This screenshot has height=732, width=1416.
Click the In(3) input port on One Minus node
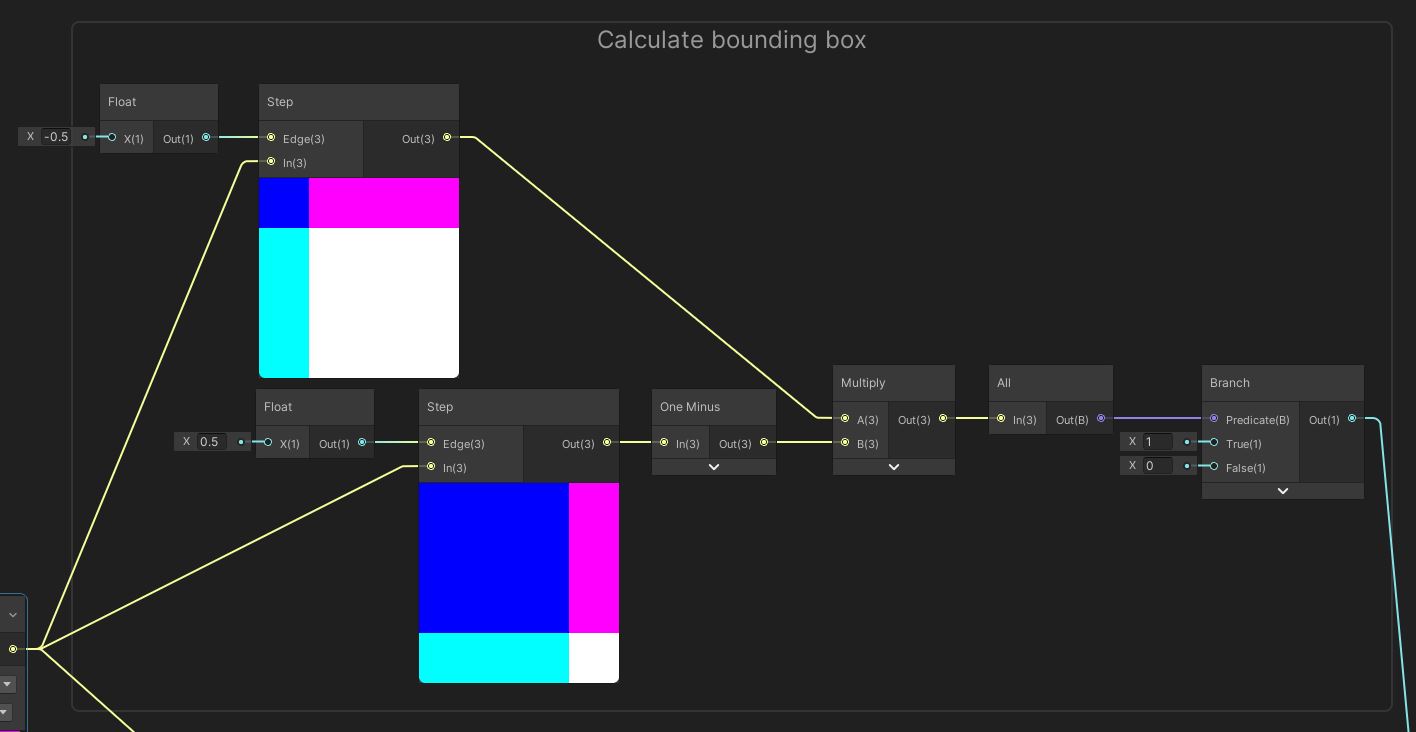663,442
